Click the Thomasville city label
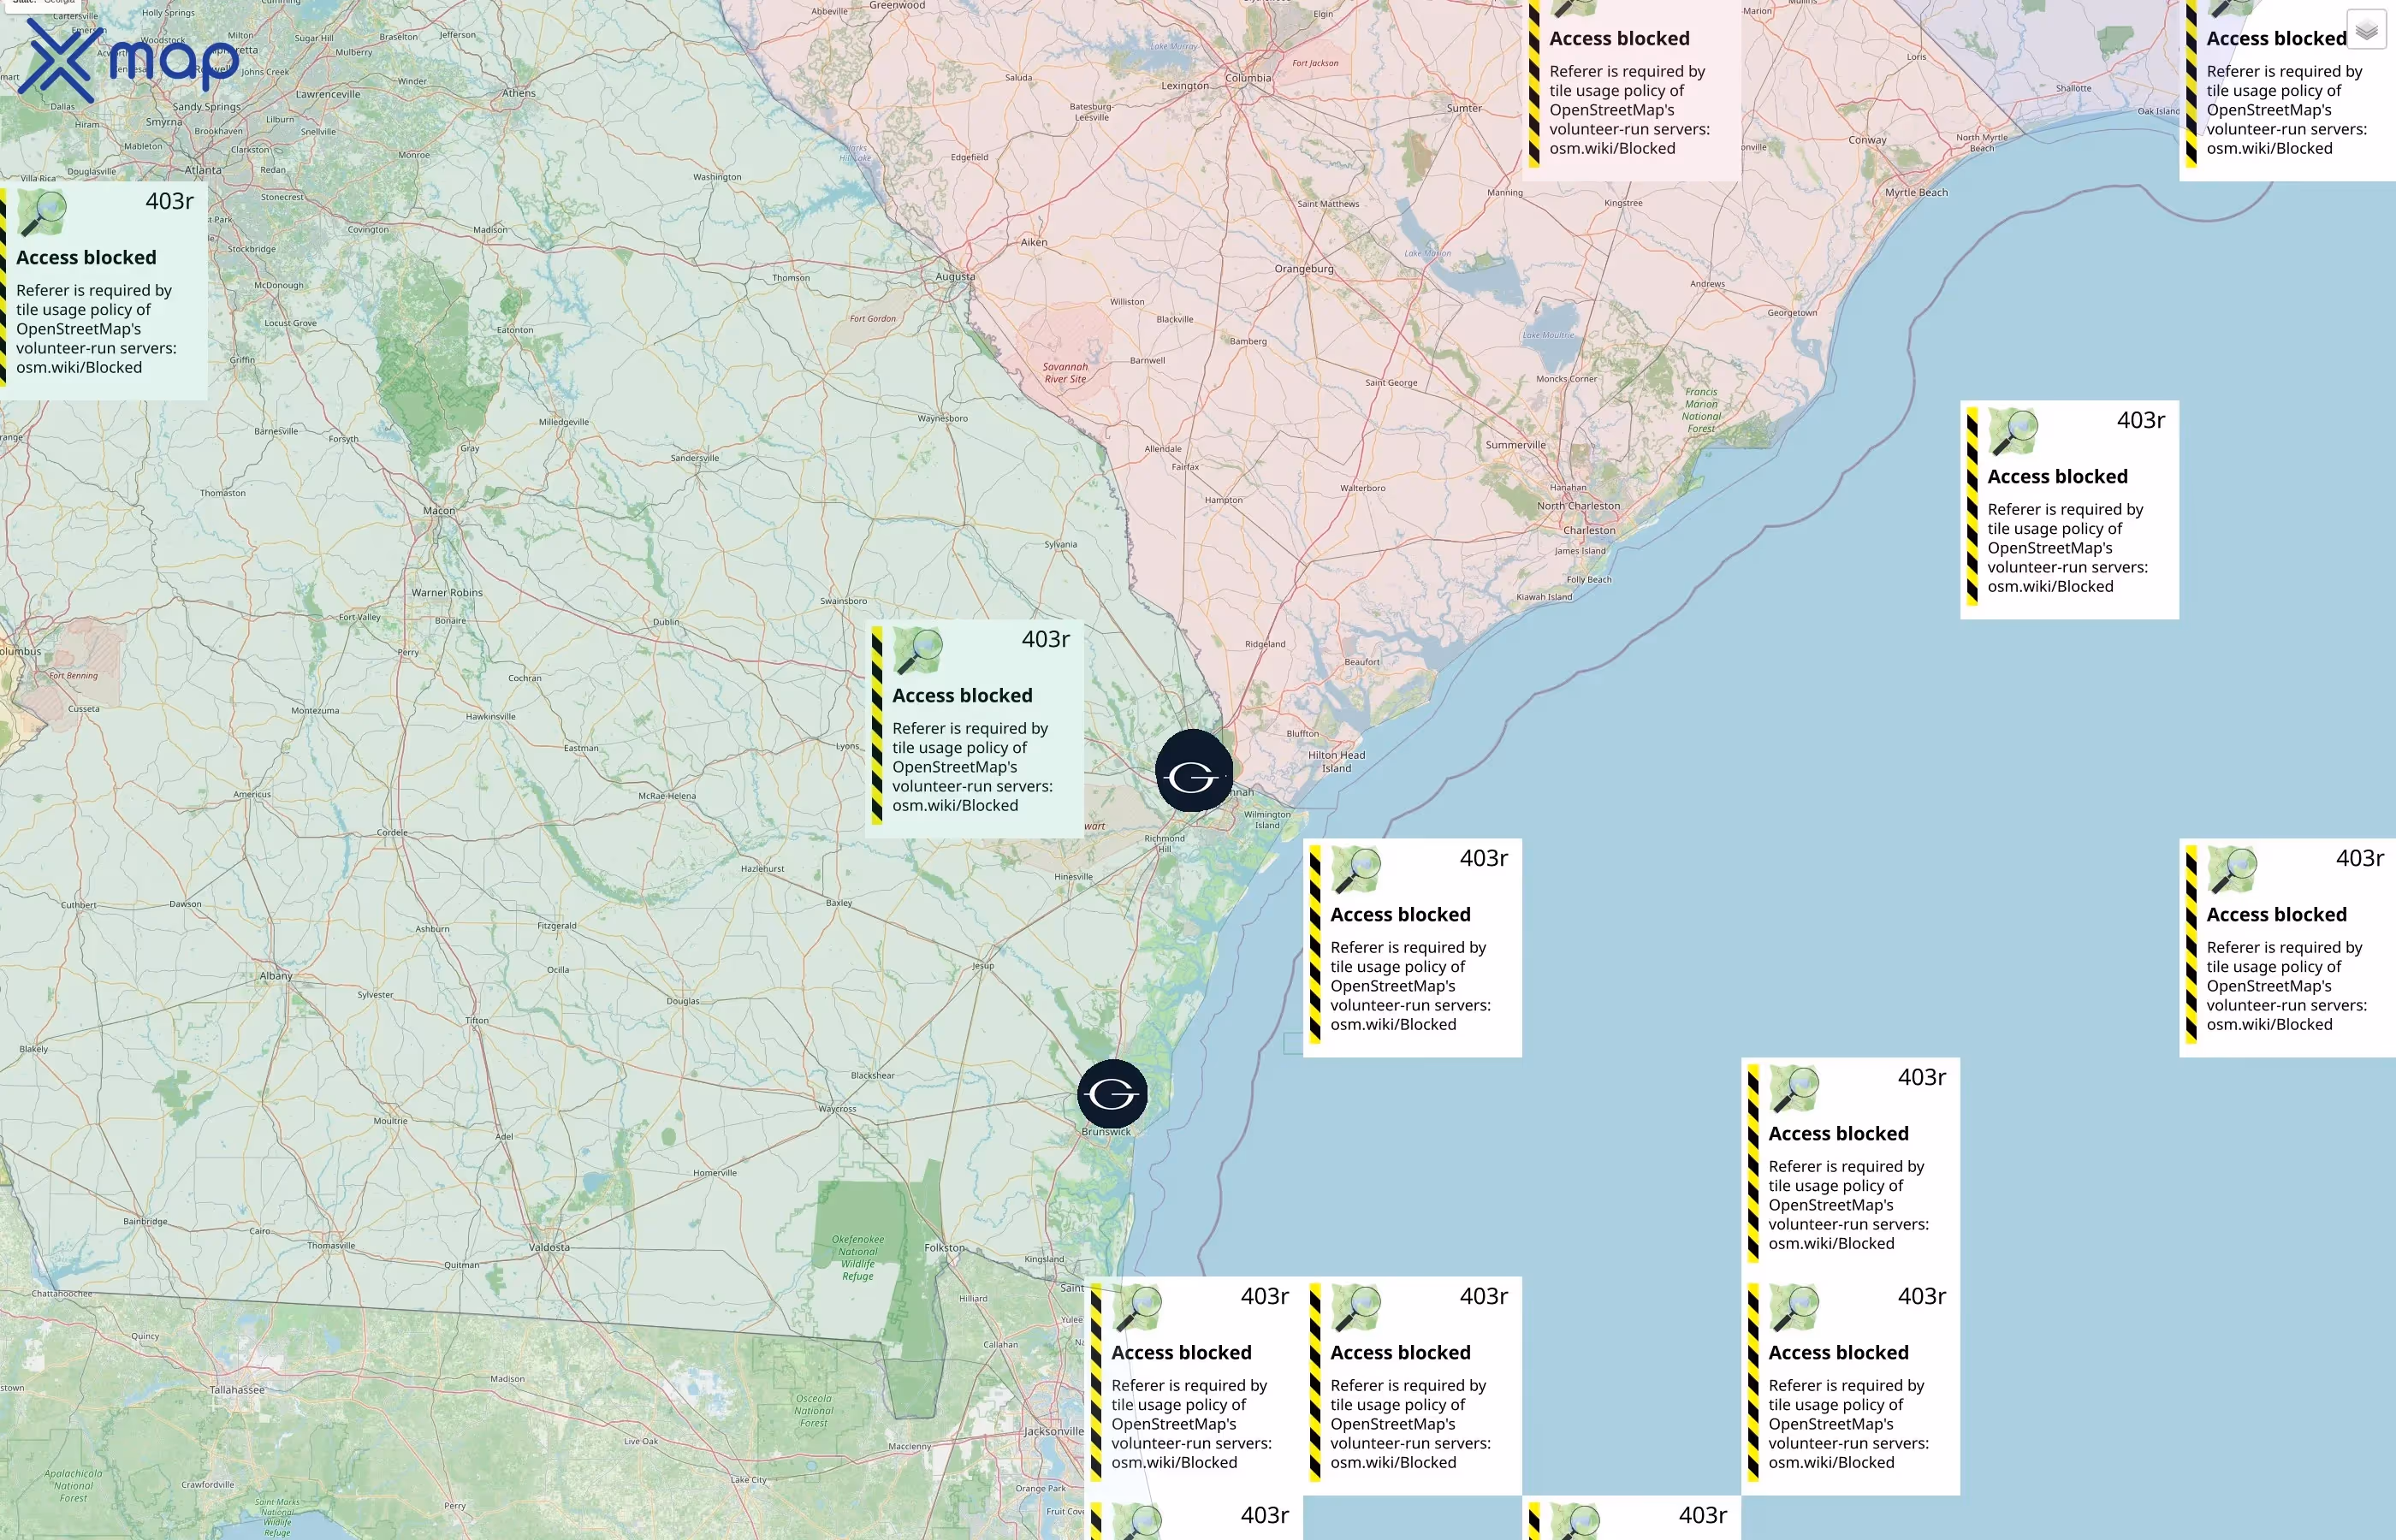The width and height of the screenshot is (2396, 1540). pyautogui.click(x=331, y=1246)
